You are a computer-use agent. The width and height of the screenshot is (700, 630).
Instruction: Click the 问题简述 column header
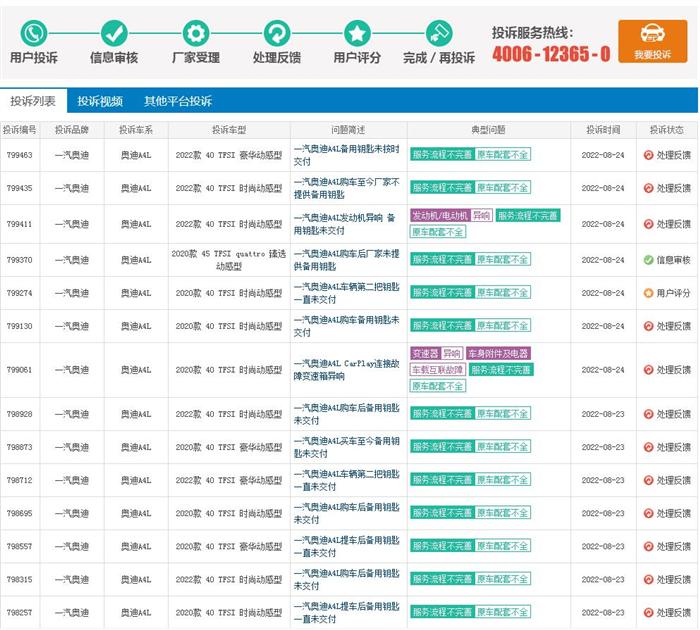coord(348,130)
